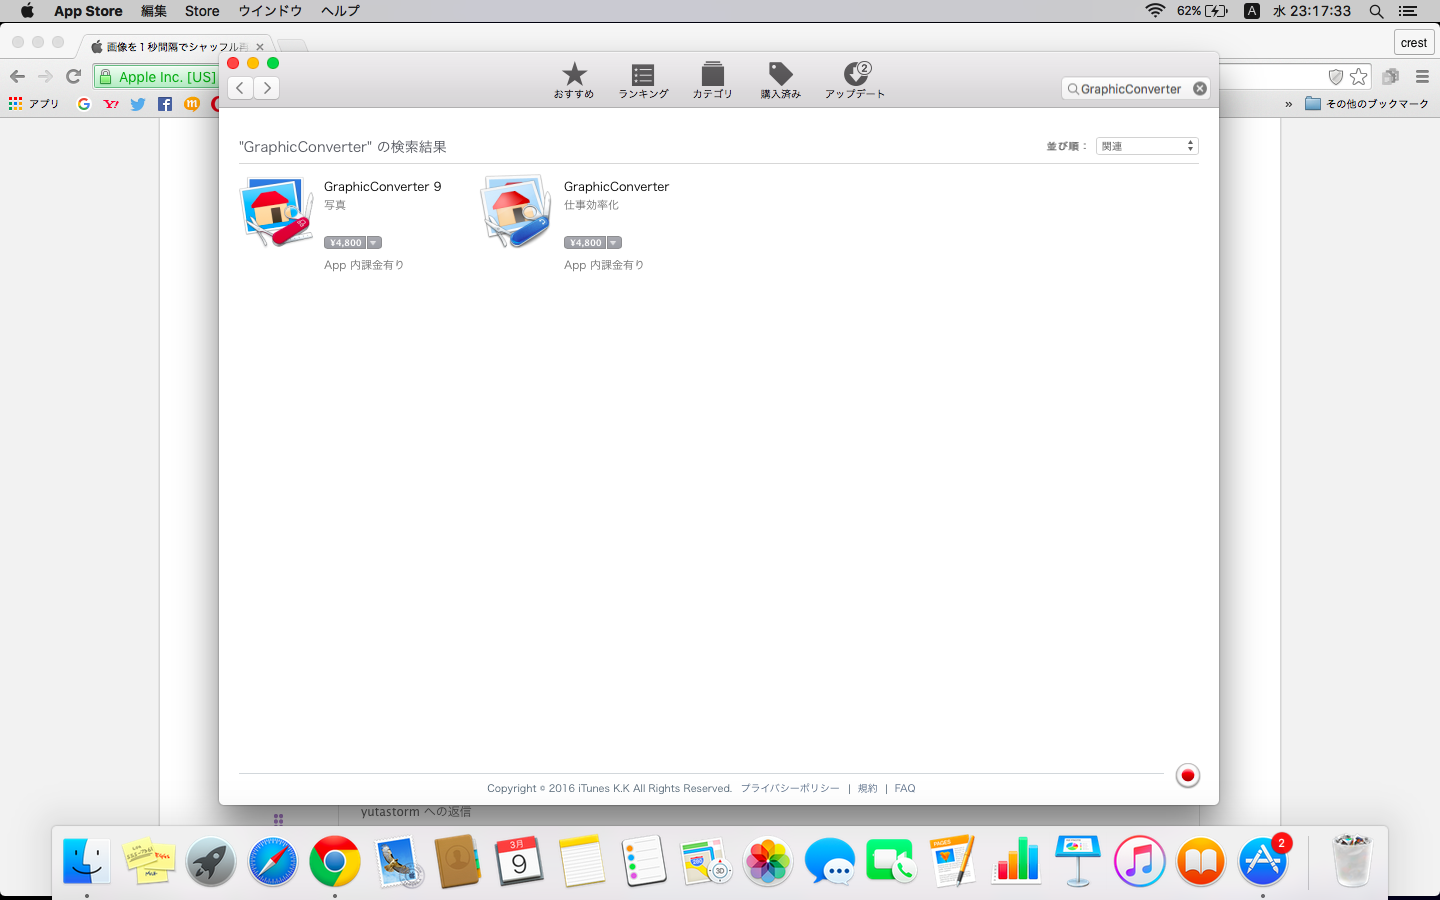The height and width of the screenshot is (900, 1440).
Task: Open the Apple menu
Action: (27, 11)
